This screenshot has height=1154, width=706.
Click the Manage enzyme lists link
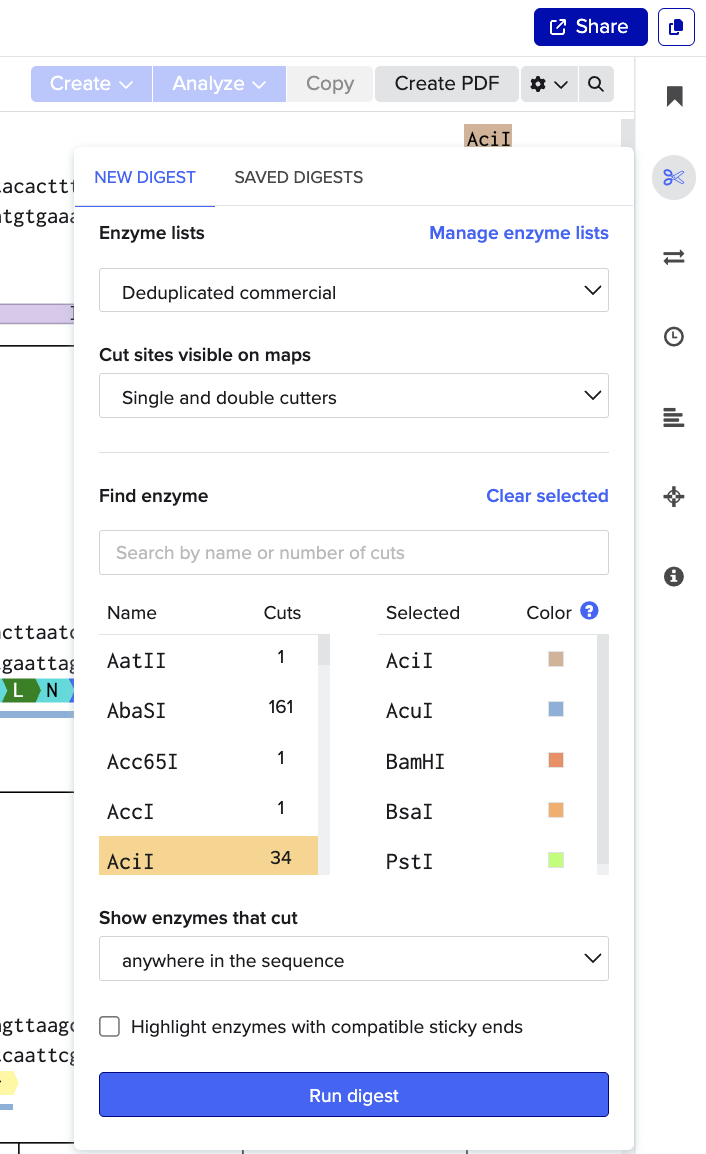tap(518, 233)
